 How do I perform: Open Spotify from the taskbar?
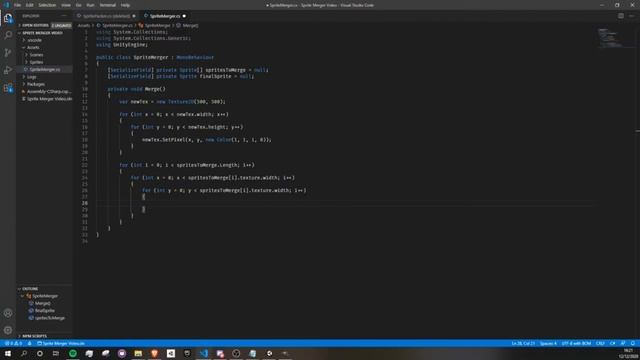point(73,353)
